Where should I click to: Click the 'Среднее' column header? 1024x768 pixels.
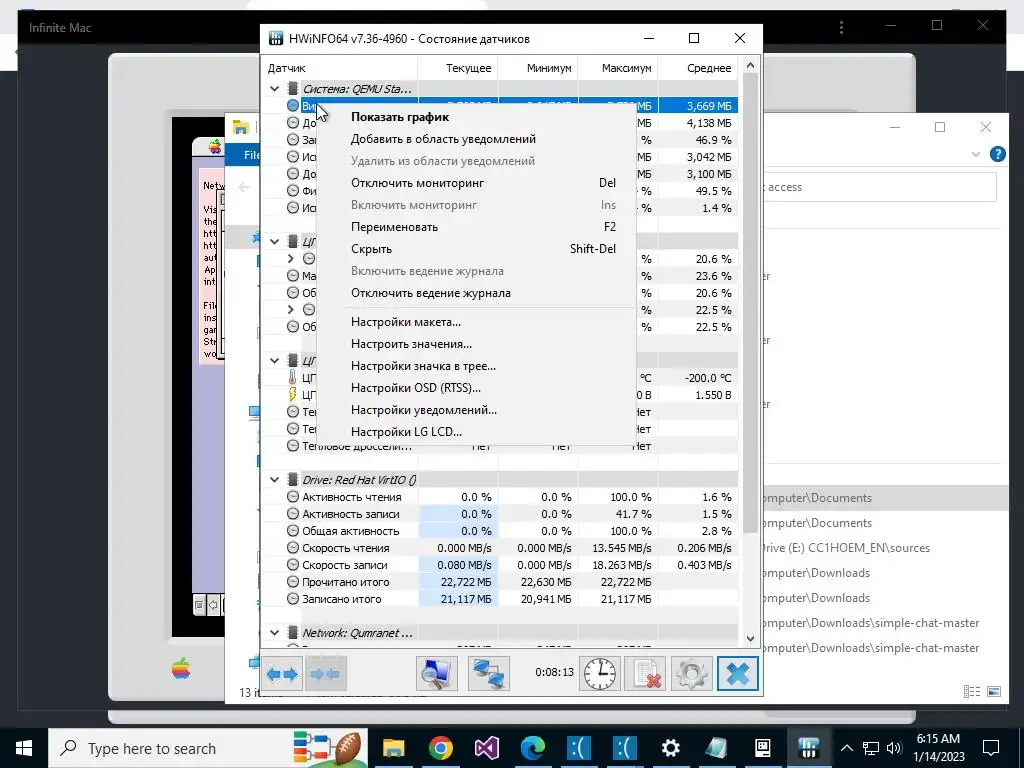[x=698, y=68]
